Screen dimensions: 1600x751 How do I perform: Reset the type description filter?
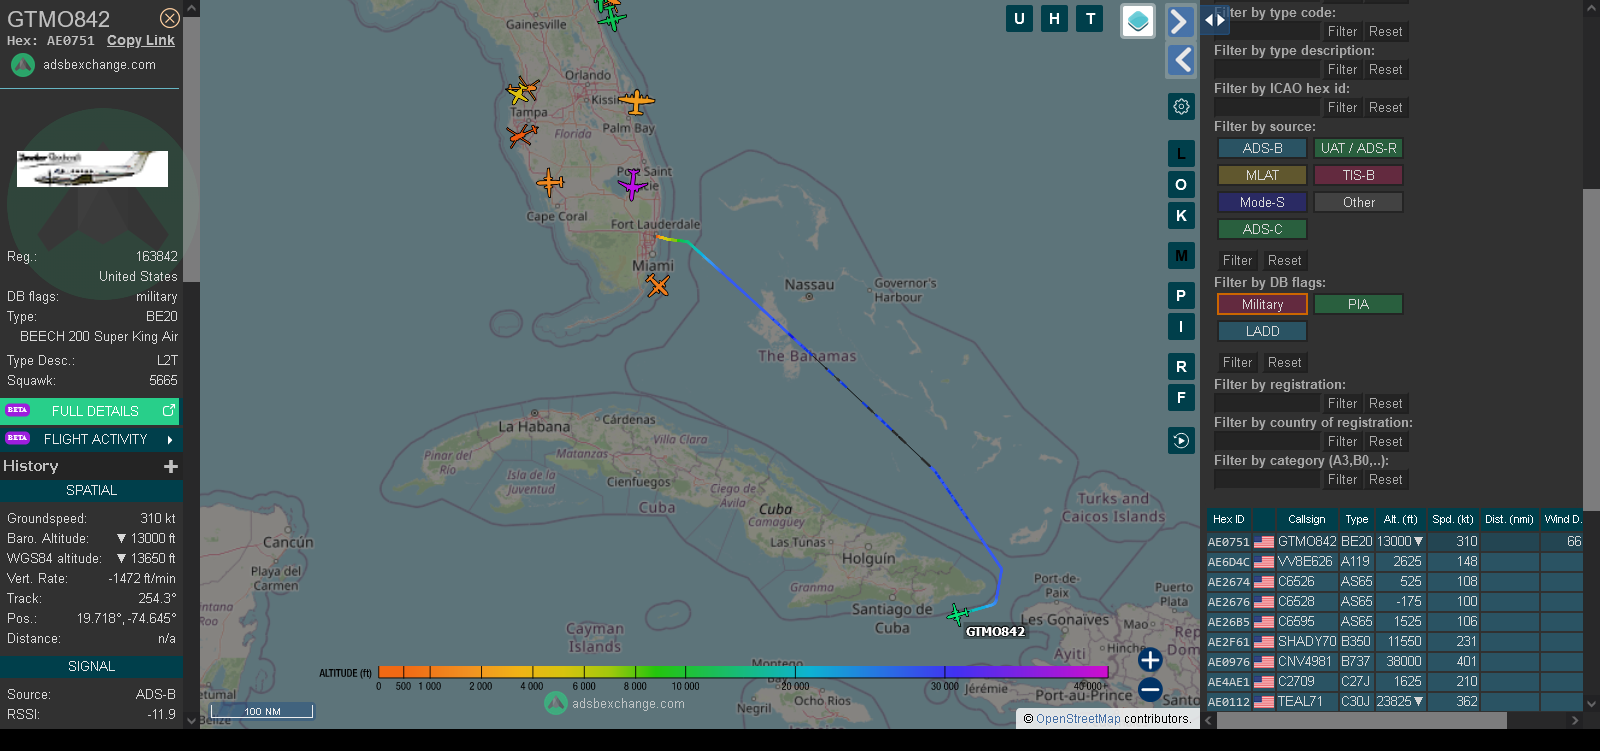pos(1385,70)
